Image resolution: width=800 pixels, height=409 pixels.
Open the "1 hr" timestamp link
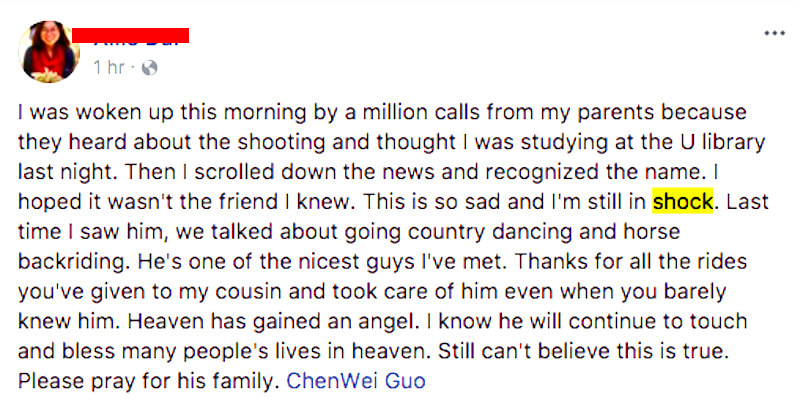108,68
